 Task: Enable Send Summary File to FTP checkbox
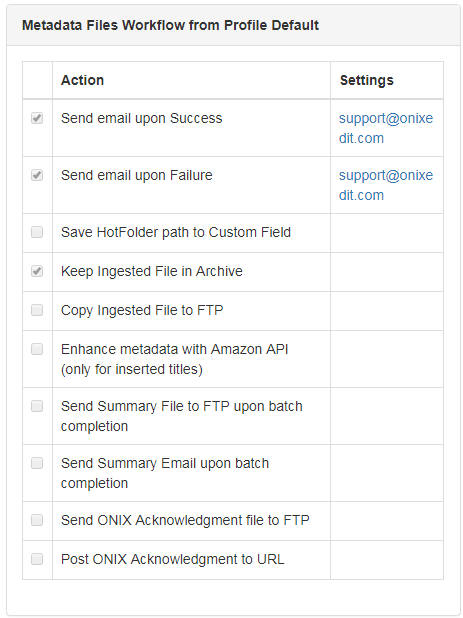[37, 406]
